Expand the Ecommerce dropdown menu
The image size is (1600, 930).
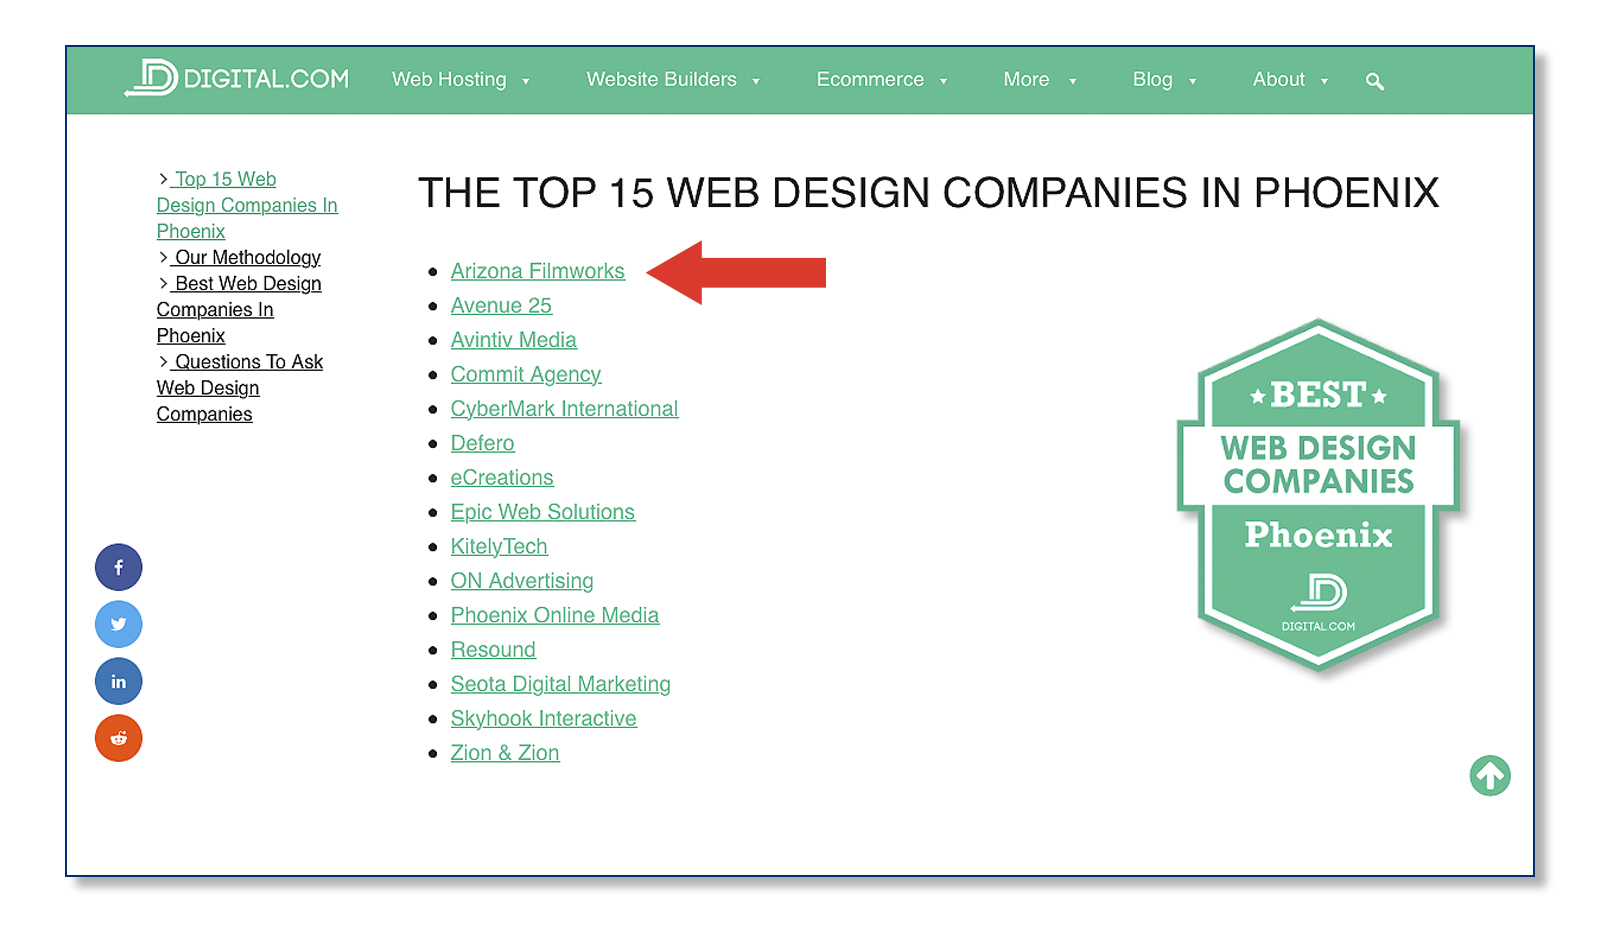point(880,80)
